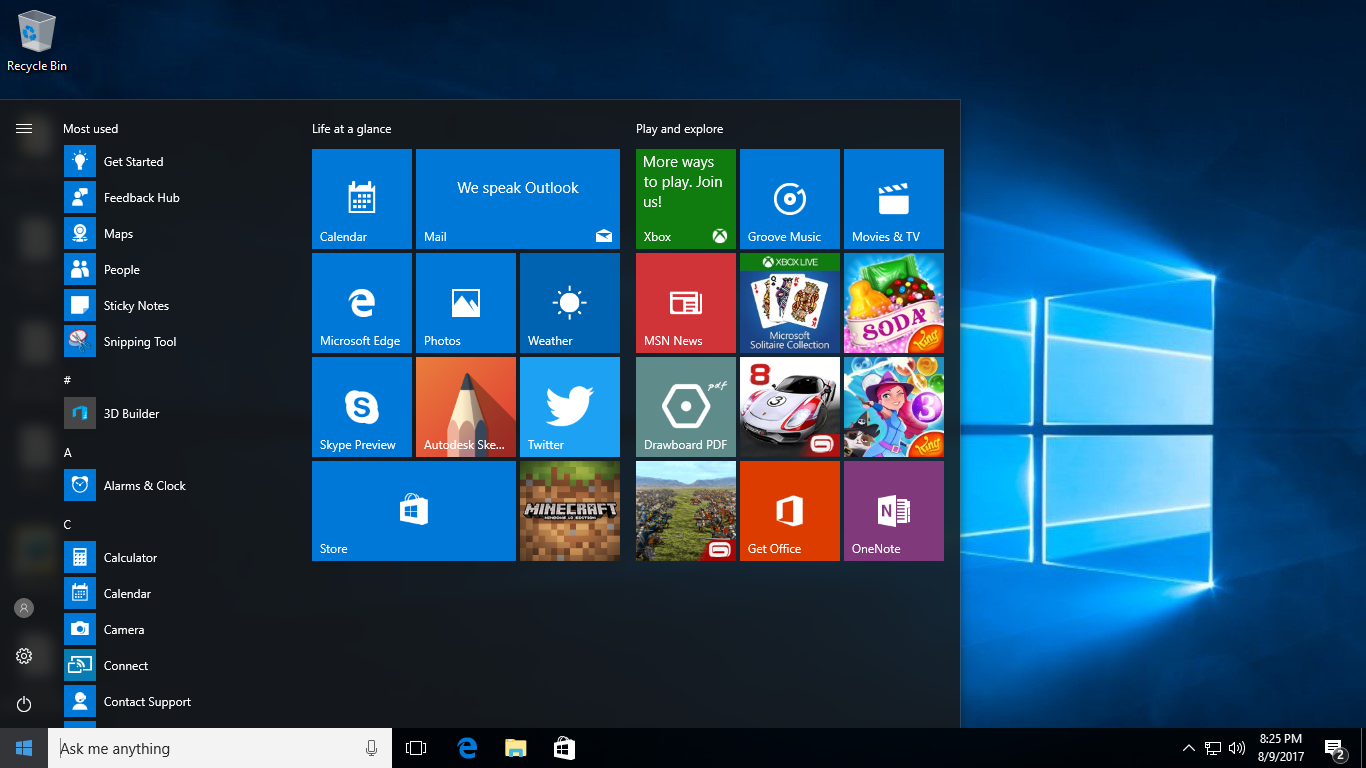Screen dimensions: 1366x768
Task: Open Maps in the Most used list
Action: tap(180, 234)
